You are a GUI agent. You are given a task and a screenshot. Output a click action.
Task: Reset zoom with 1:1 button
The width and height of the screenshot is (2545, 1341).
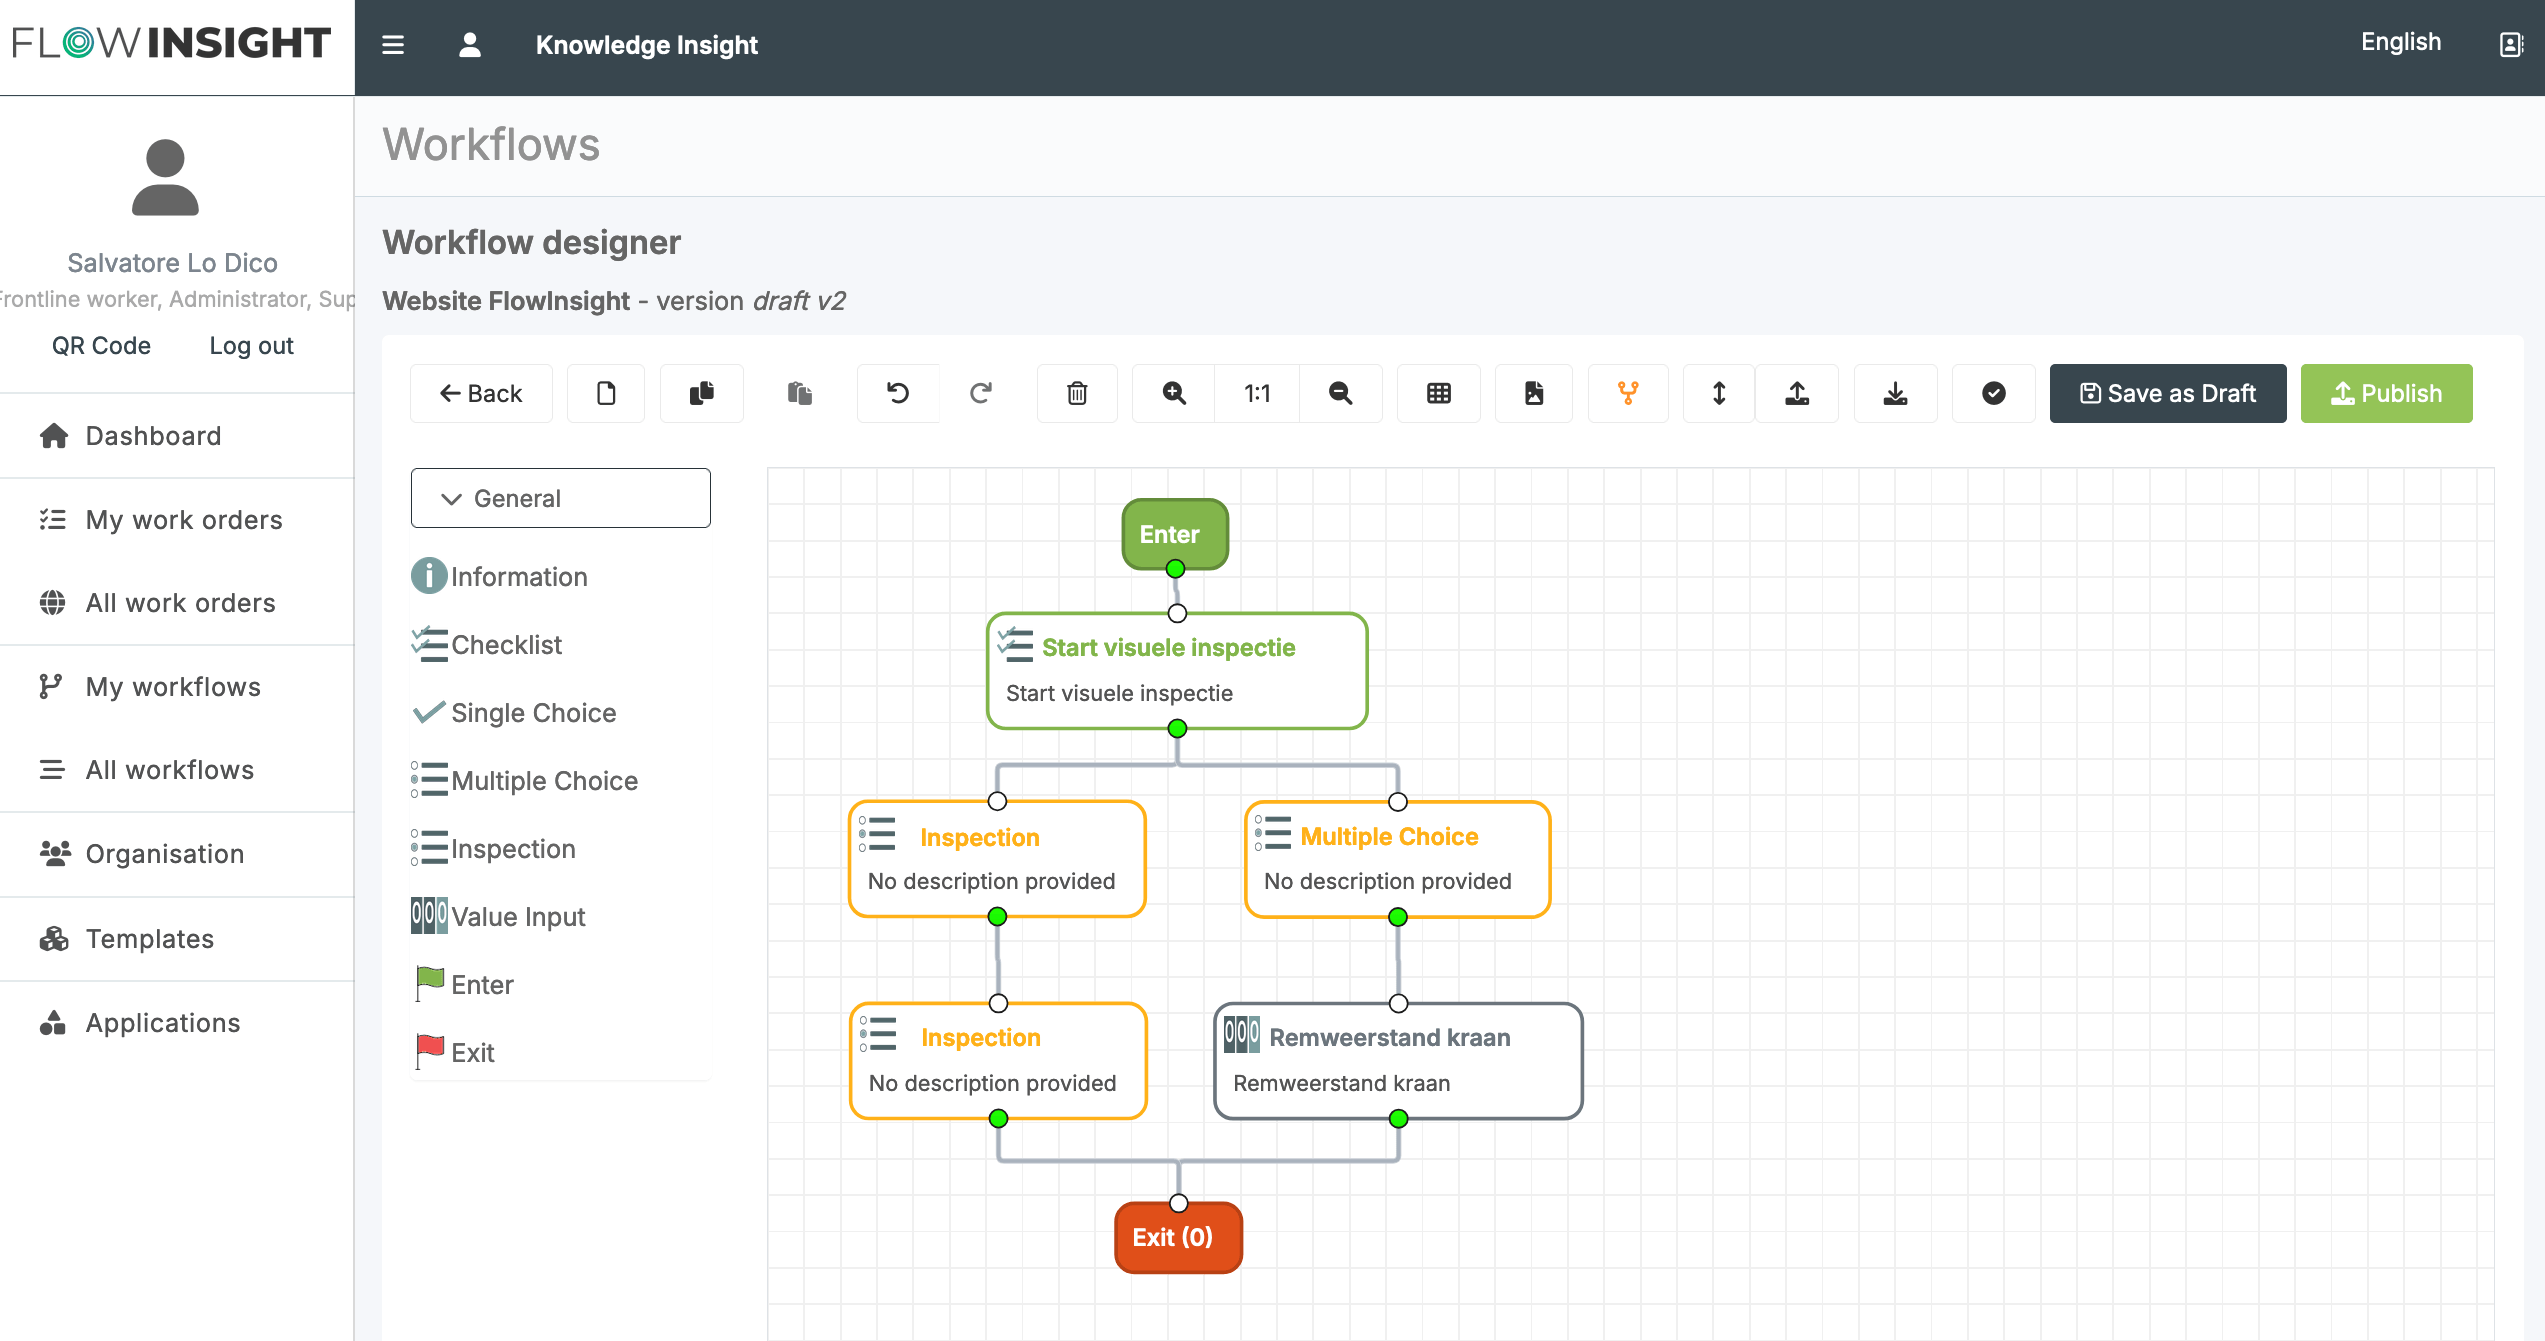[1256, 393]
